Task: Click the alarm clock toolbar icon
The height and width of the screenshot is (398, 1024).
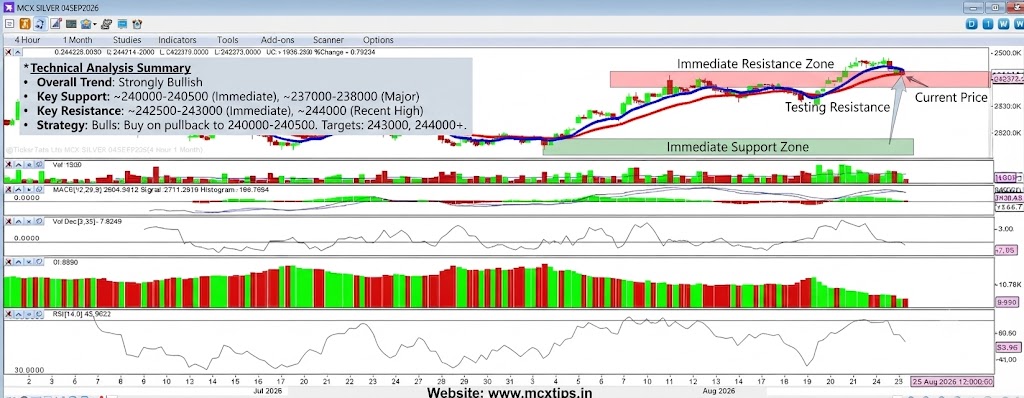Action: tap(137, 24)
